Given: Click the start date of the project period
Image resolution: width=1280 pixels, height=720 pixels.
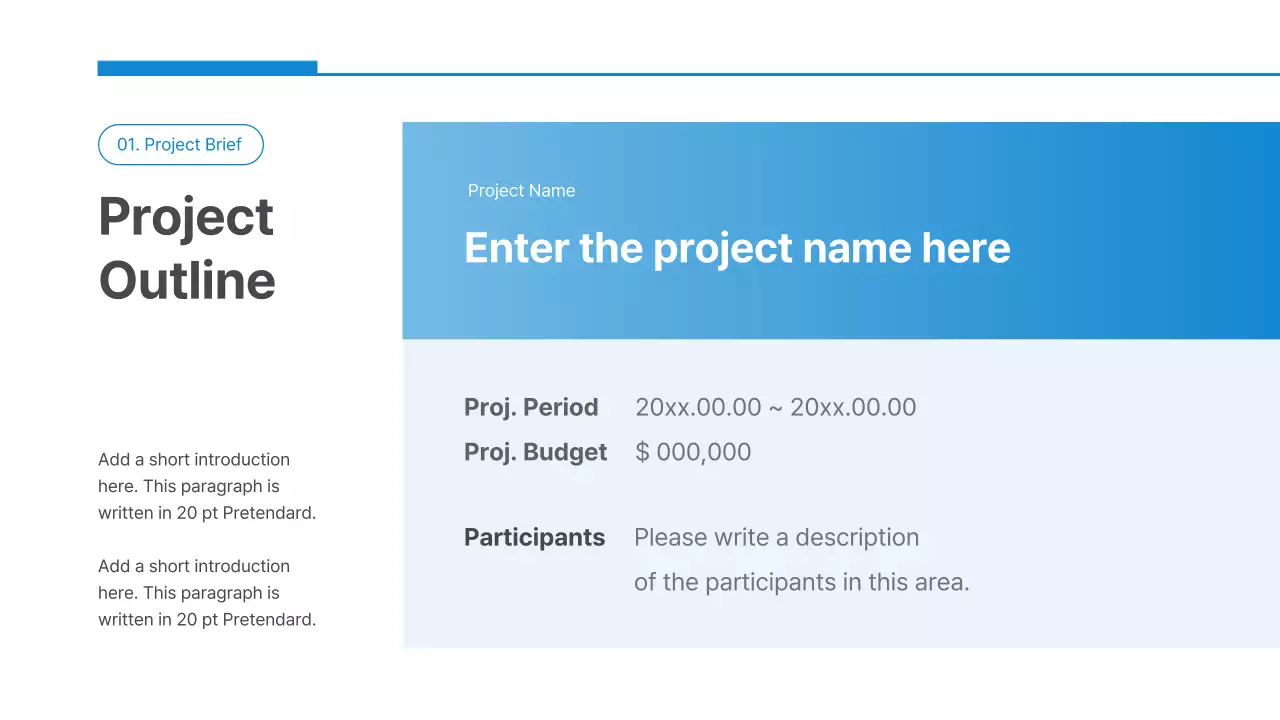Looking at the screenshot, I should (698, 408).
